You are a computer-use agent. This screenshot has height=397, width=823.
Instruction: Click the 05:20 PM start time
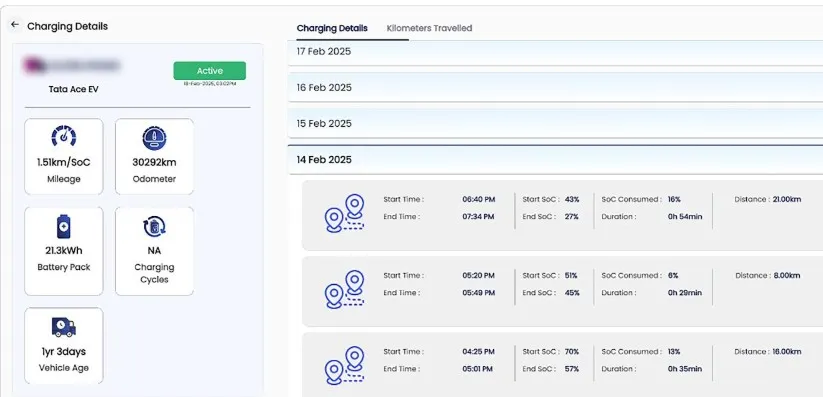click(479, 276)
